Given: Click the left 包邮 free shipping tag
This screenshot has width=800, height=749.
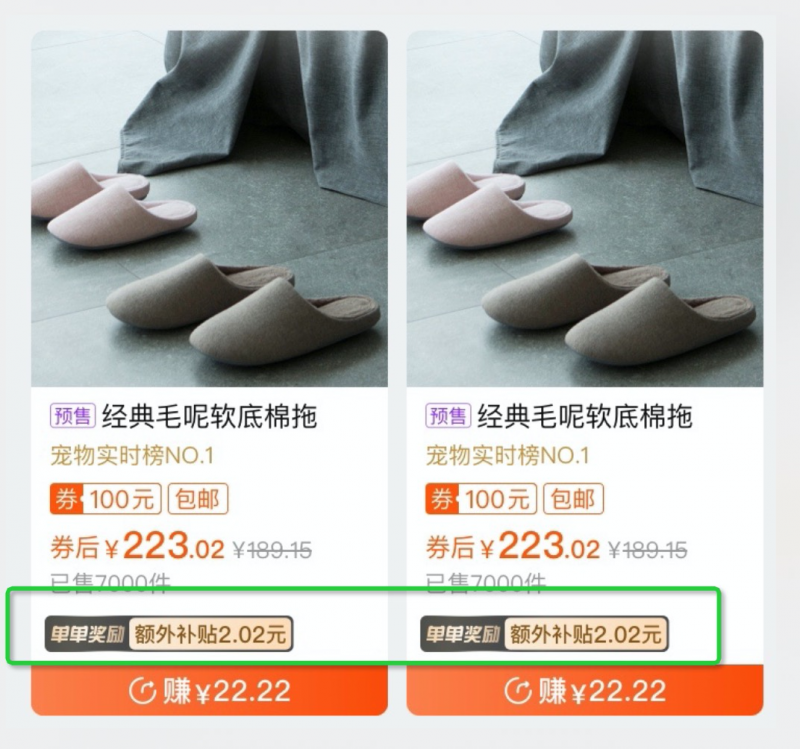Looking at the screenshot, I should coord(198,498).
